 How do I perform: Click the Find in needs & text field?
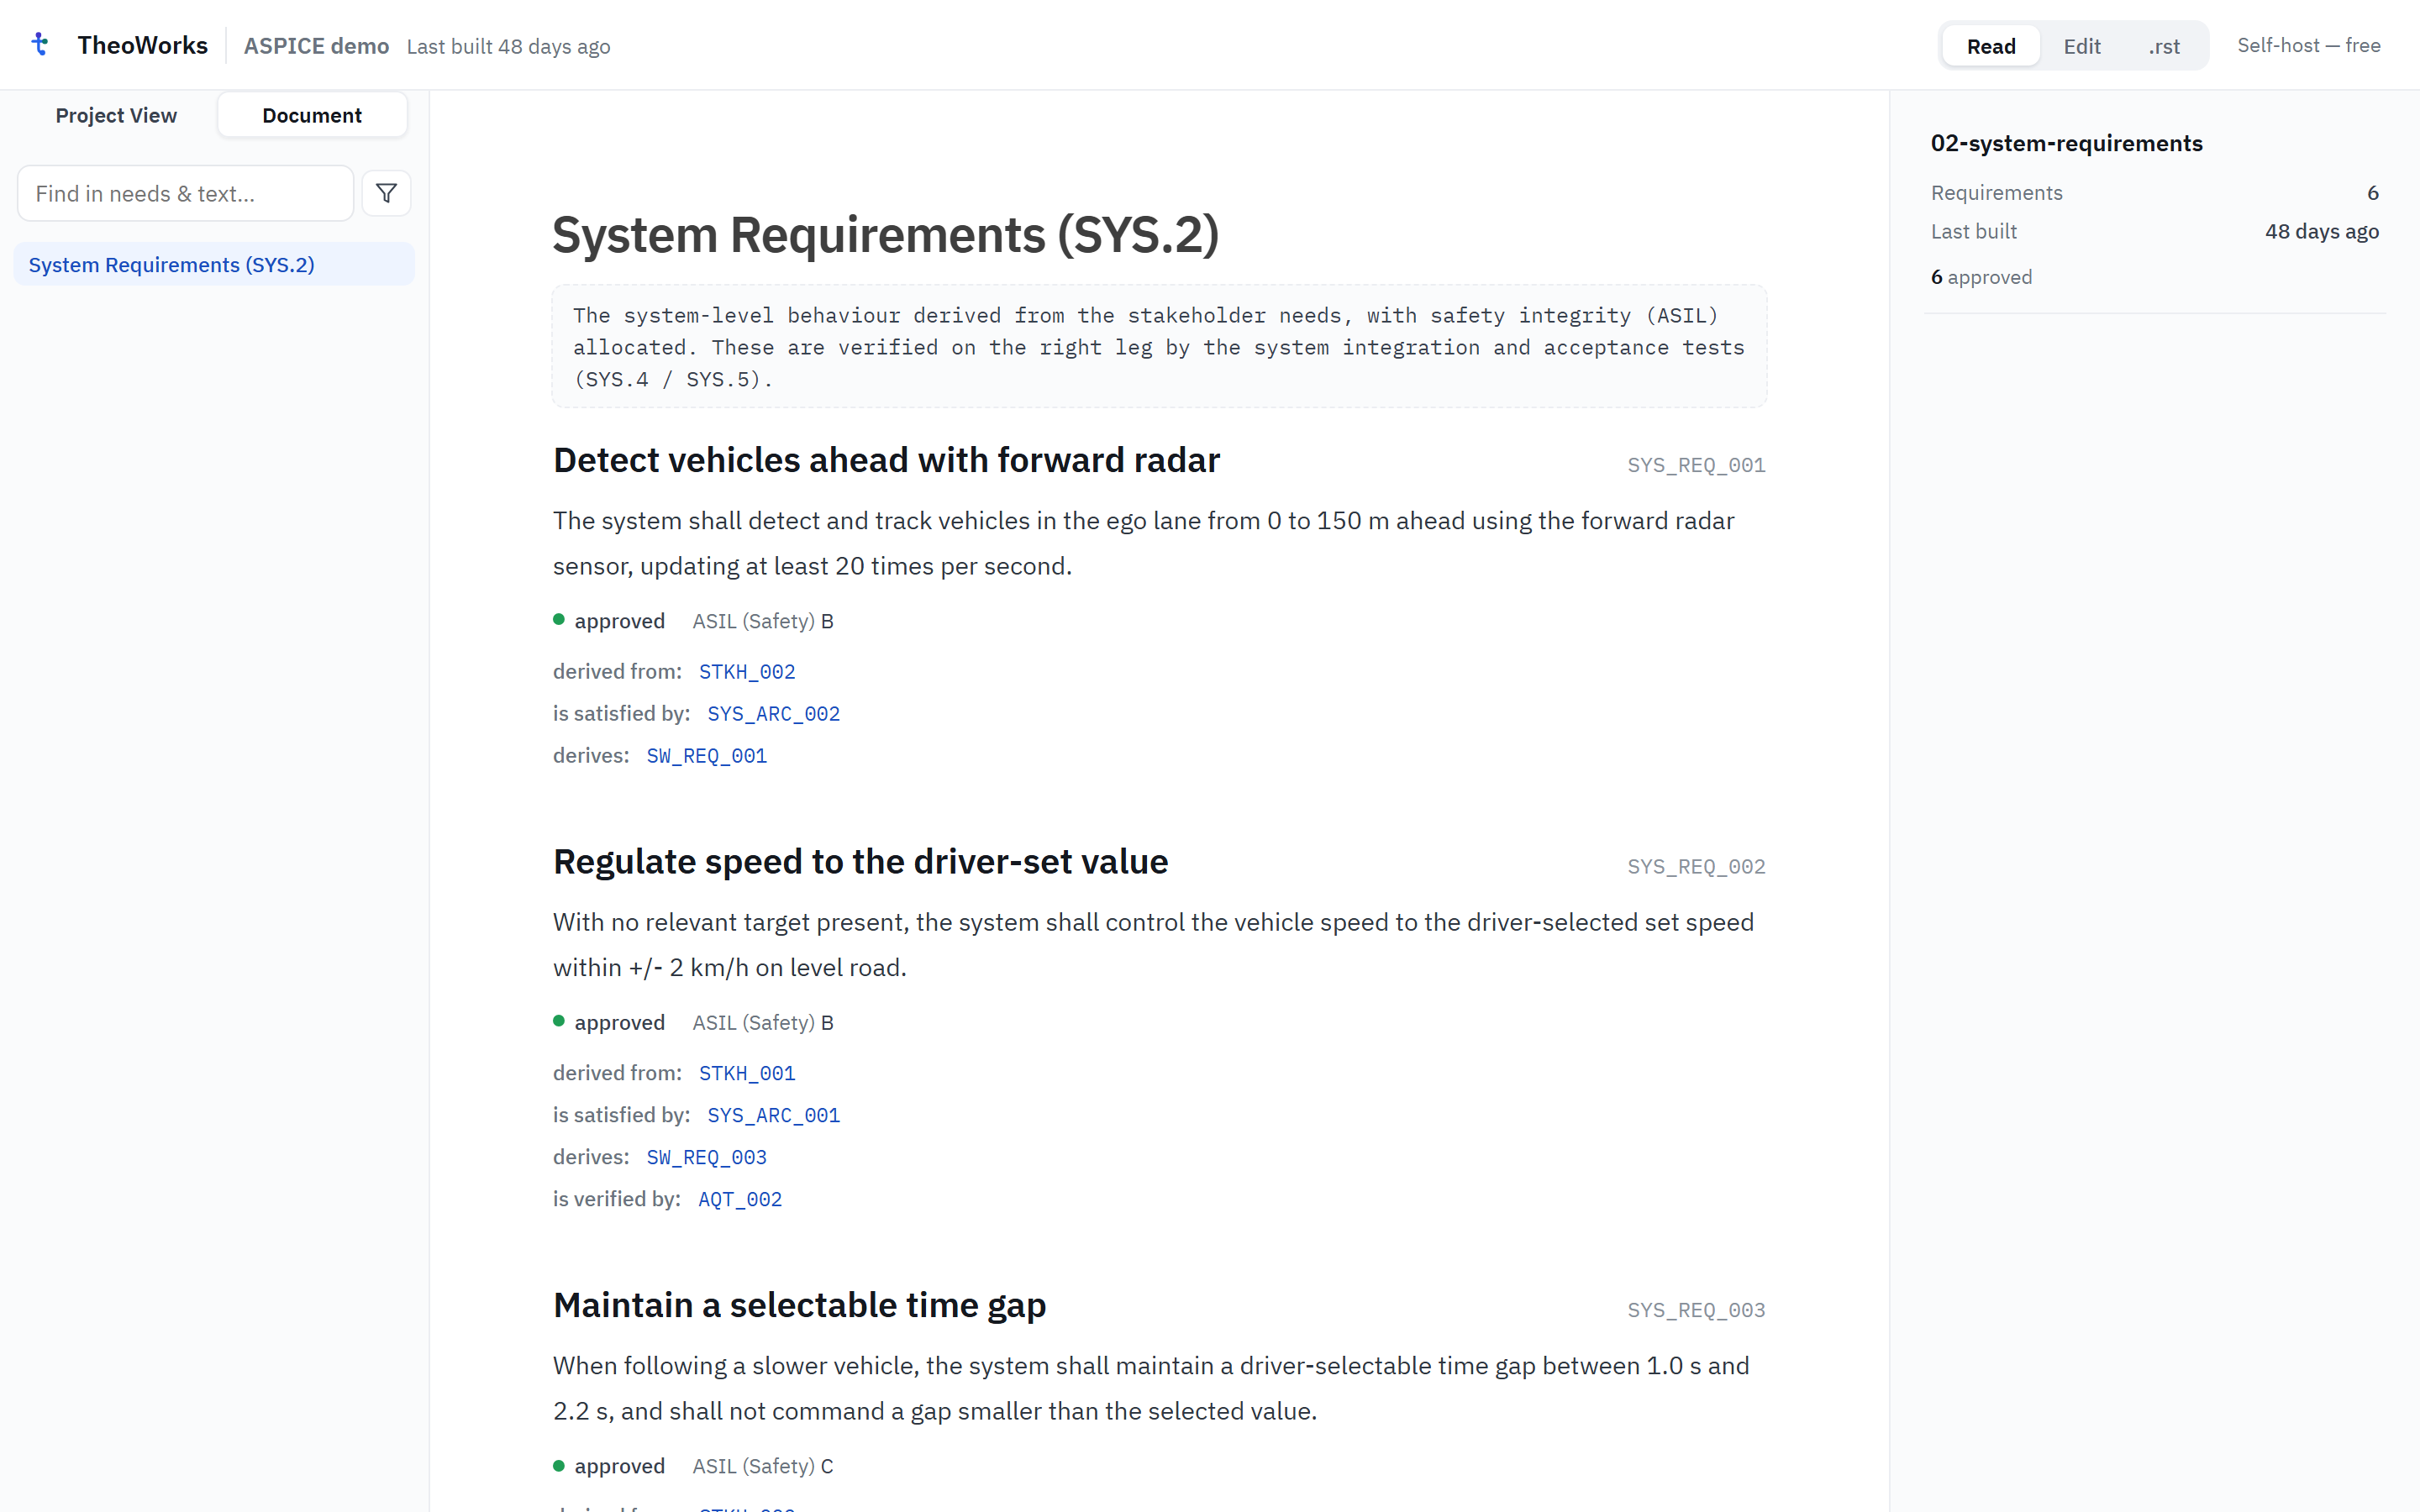pyautogui.click(x=186, y=193)
